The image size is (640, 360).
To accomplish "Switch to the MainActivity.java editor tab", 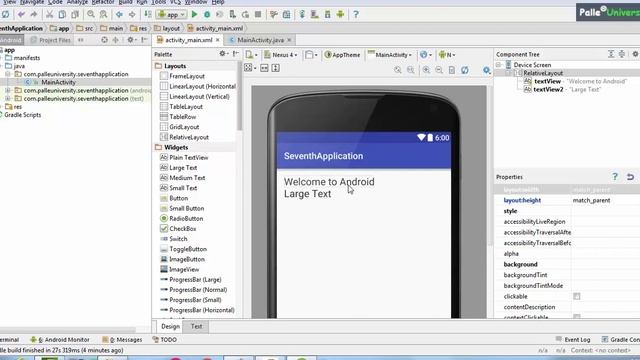I will tap(260, 40).
